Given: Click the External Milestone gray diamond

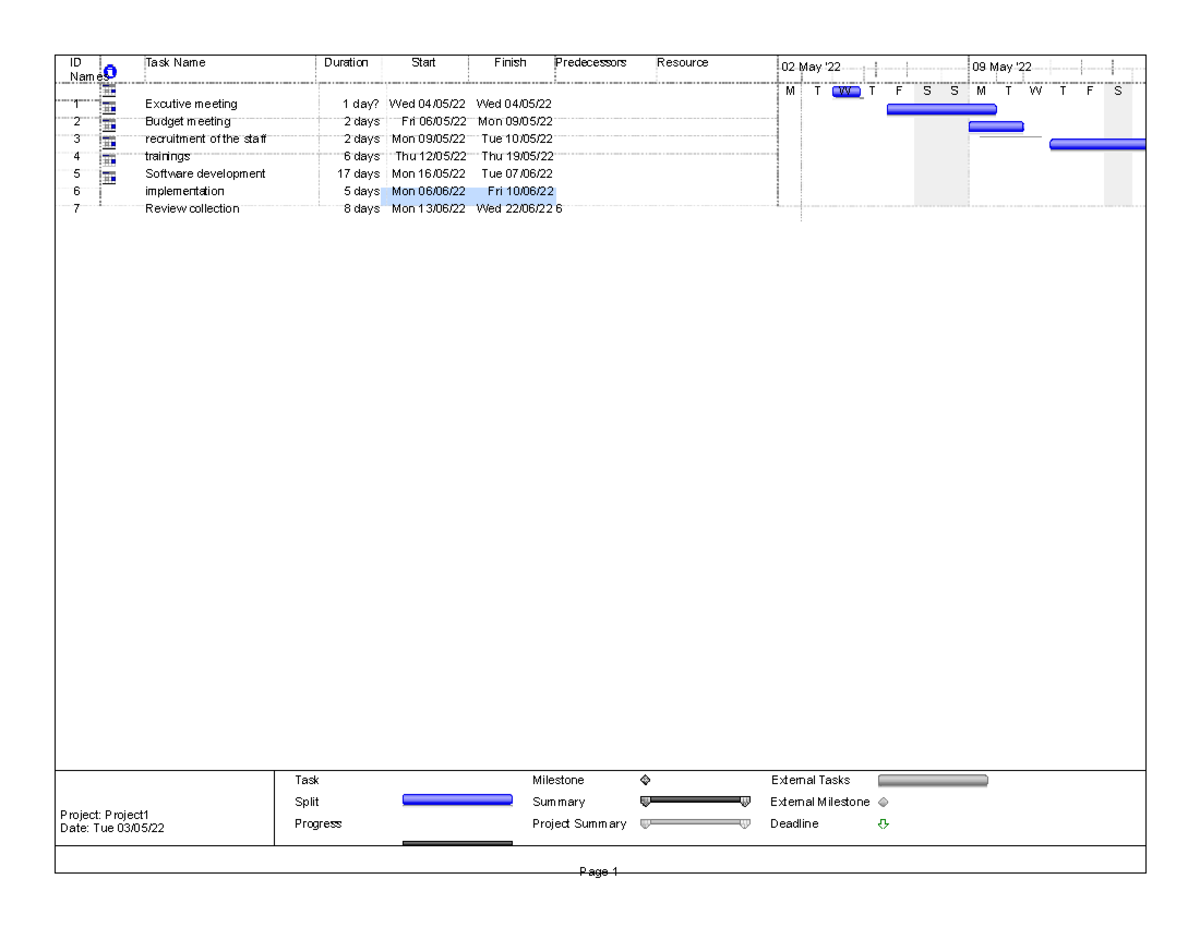Looking at the screenshot, I should pos(883,802).
